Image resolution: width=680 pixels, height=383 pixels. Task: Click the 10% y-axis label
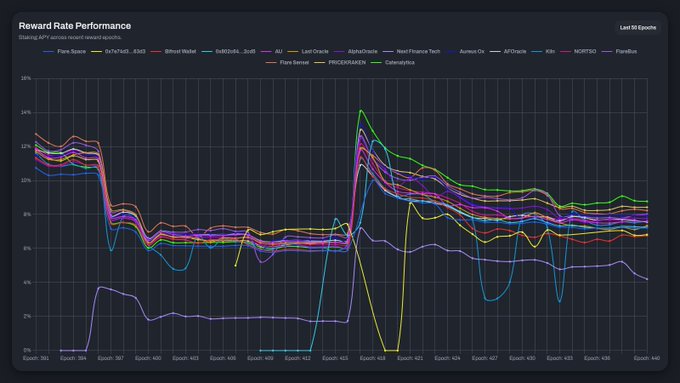26,180
